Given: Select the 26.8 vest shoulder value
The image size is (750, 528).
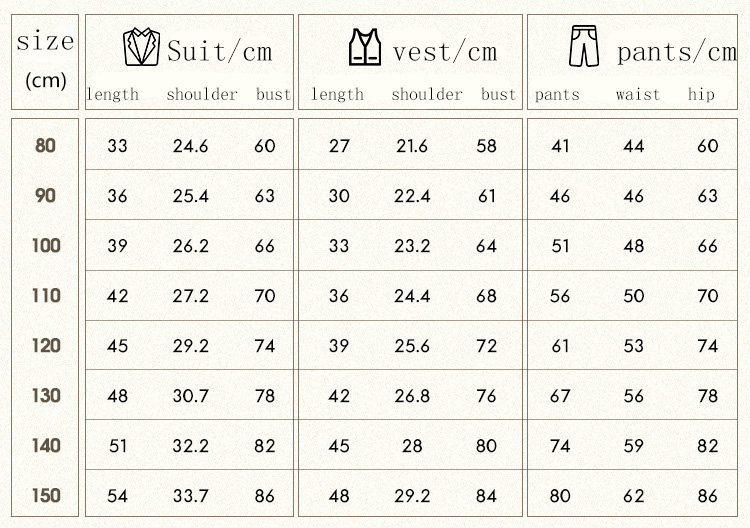Looking at the screenshot, I should pos(412,396).
